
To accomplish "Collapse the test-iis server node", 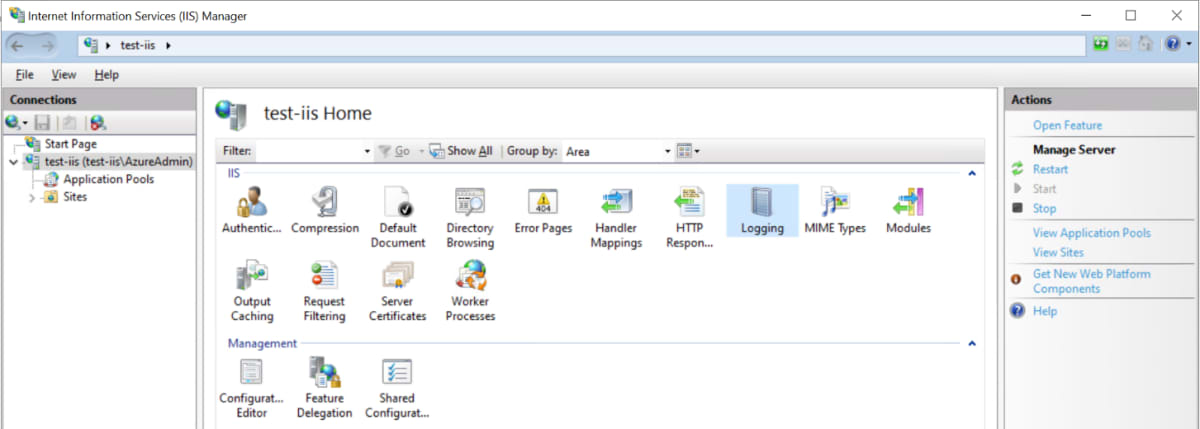I will point(13,161).
